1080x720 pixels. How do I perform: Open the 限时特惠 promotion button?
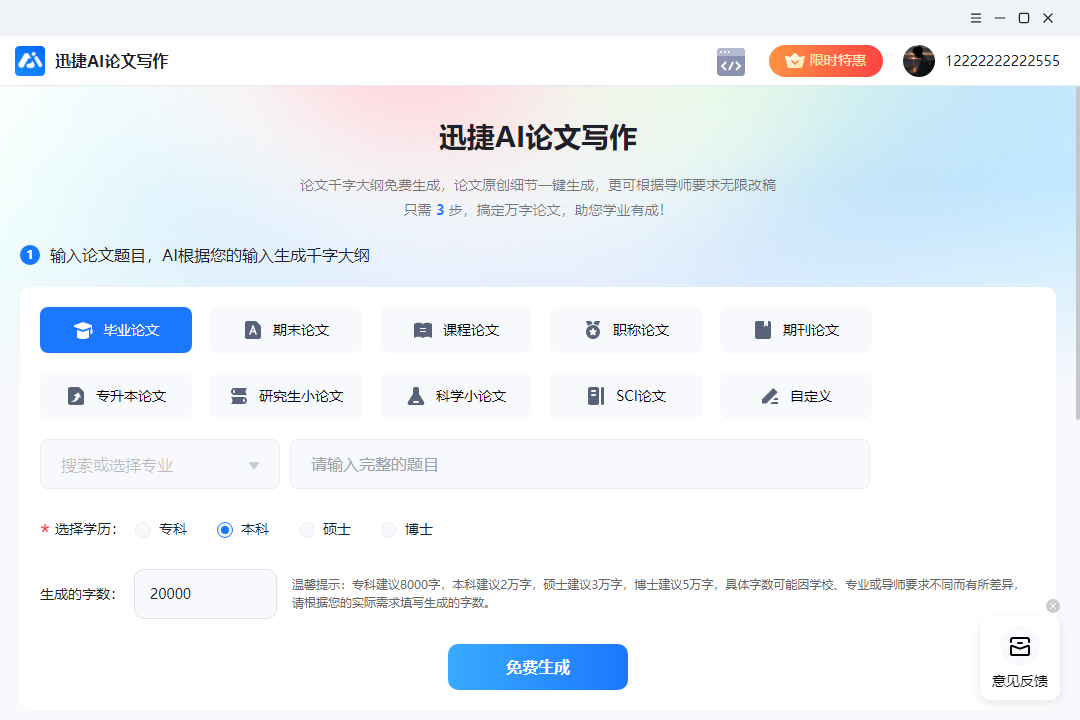(826, 61)
